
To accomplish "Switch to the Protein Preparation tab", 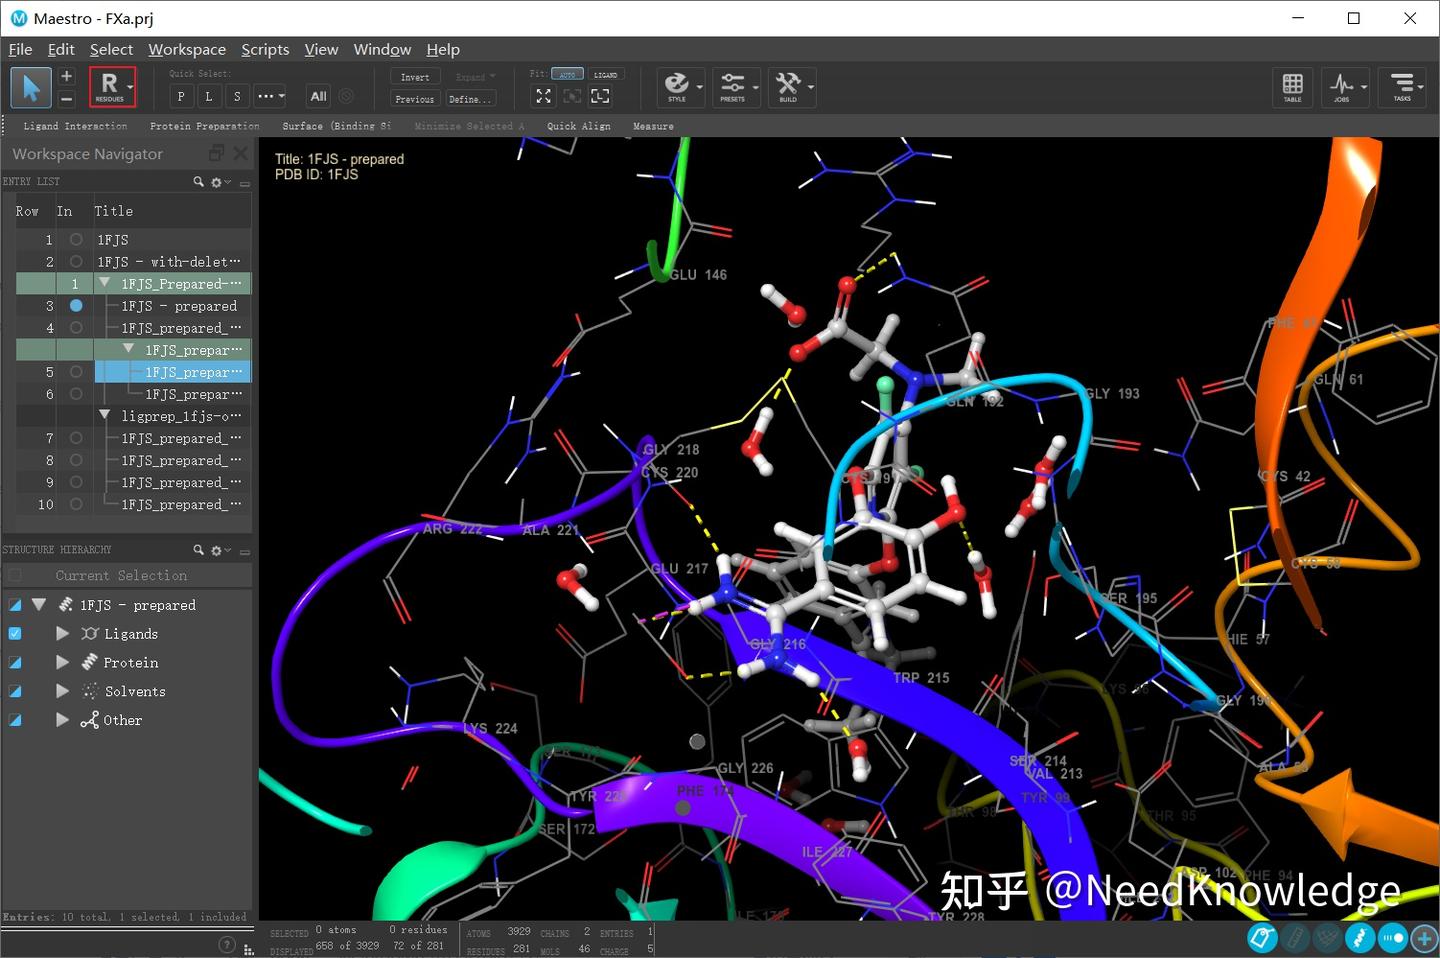I will [x=204, y=126].
